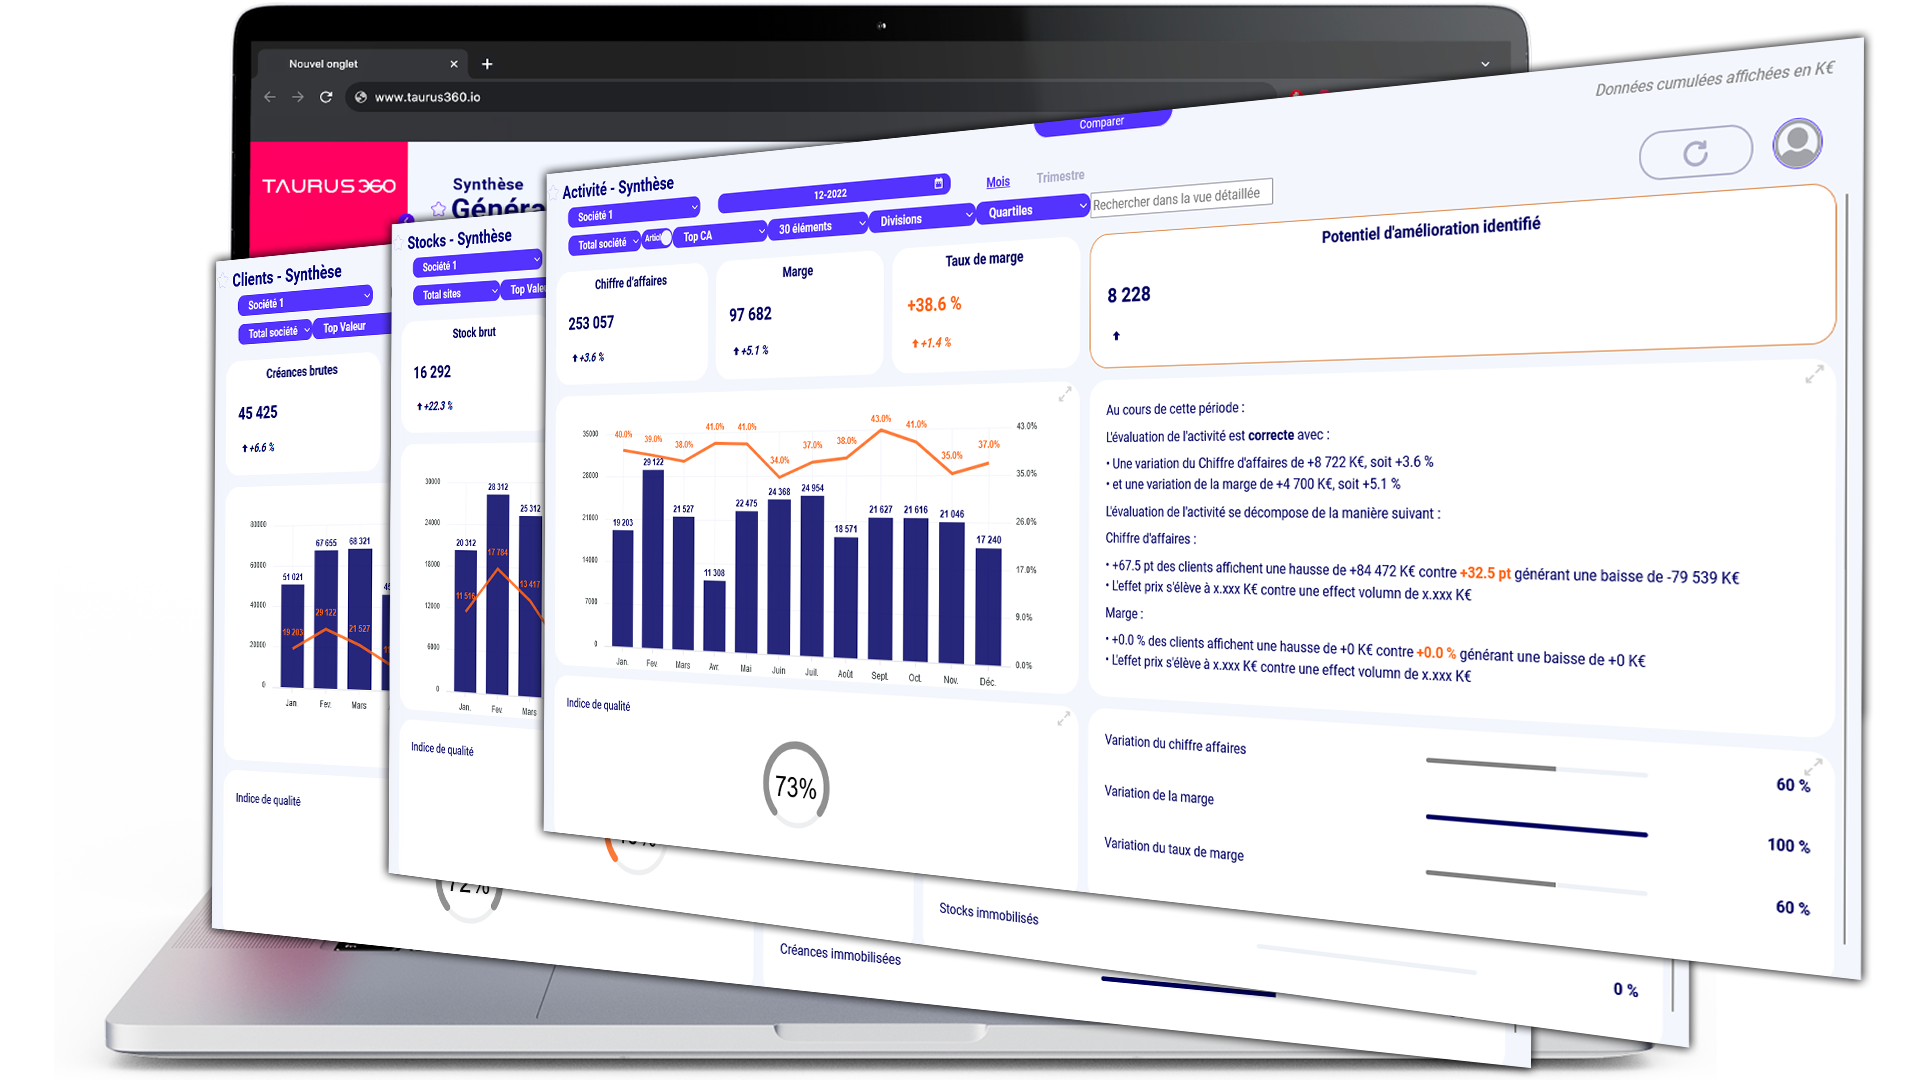Click the Variation de la marge progress bar
Viewport: 1920px width, 1080px height.
coord(1535,825)
